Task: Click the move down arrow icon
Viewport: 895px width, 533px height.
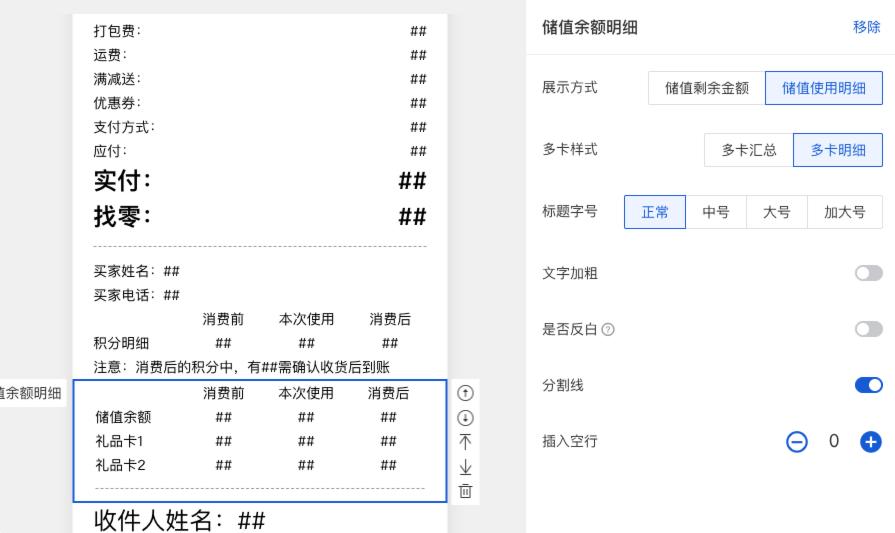Action: point(465,418)
